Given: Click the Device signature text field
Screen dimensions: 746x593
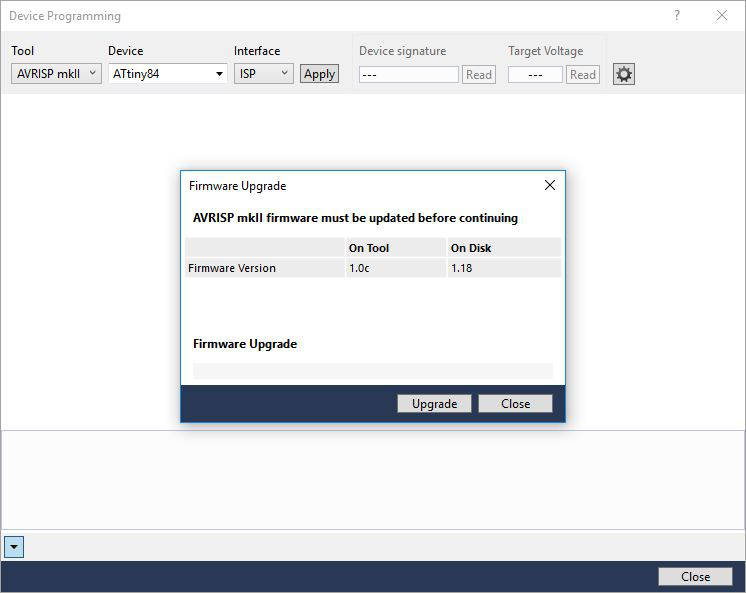Looking at the screenshot, I should 408,74.
